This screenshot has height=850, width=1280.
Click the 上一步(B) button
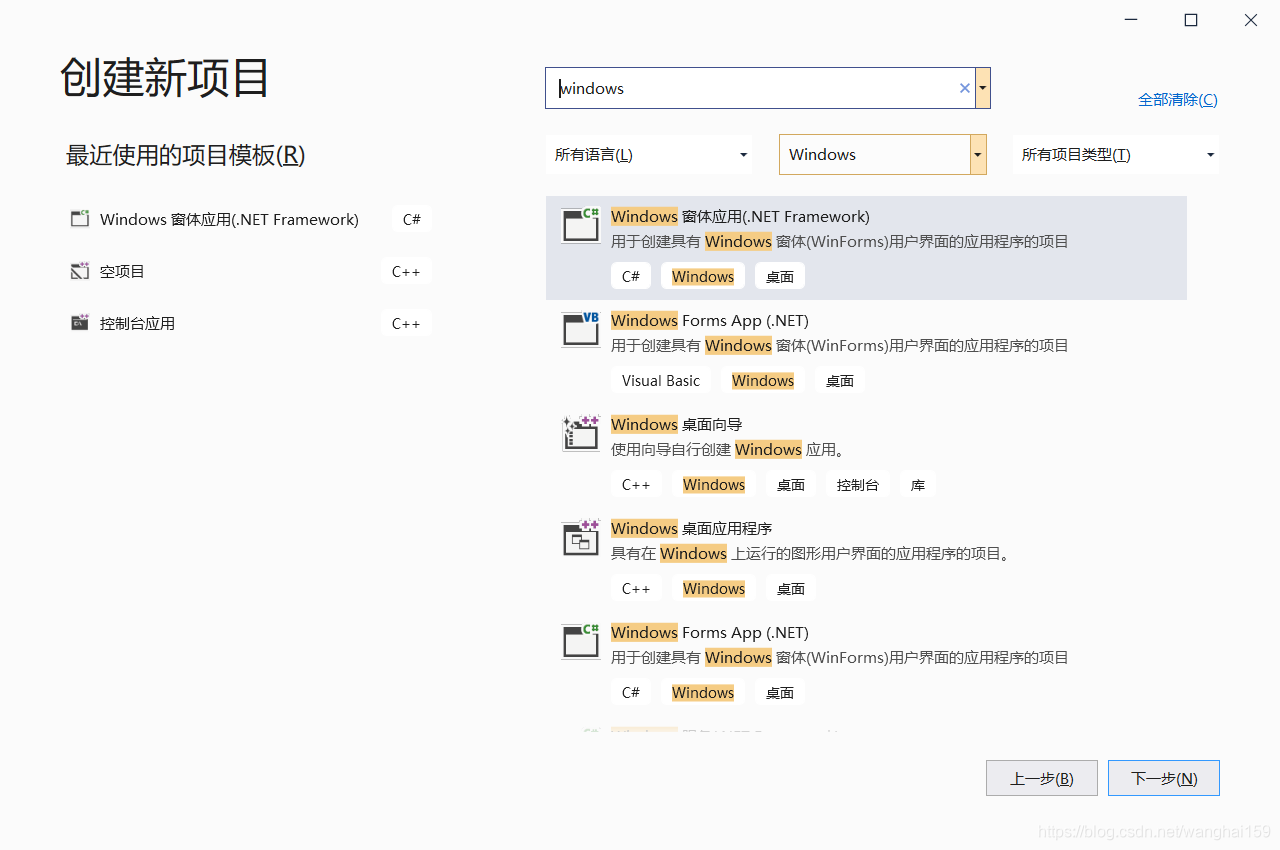(x=1042, y=778)
